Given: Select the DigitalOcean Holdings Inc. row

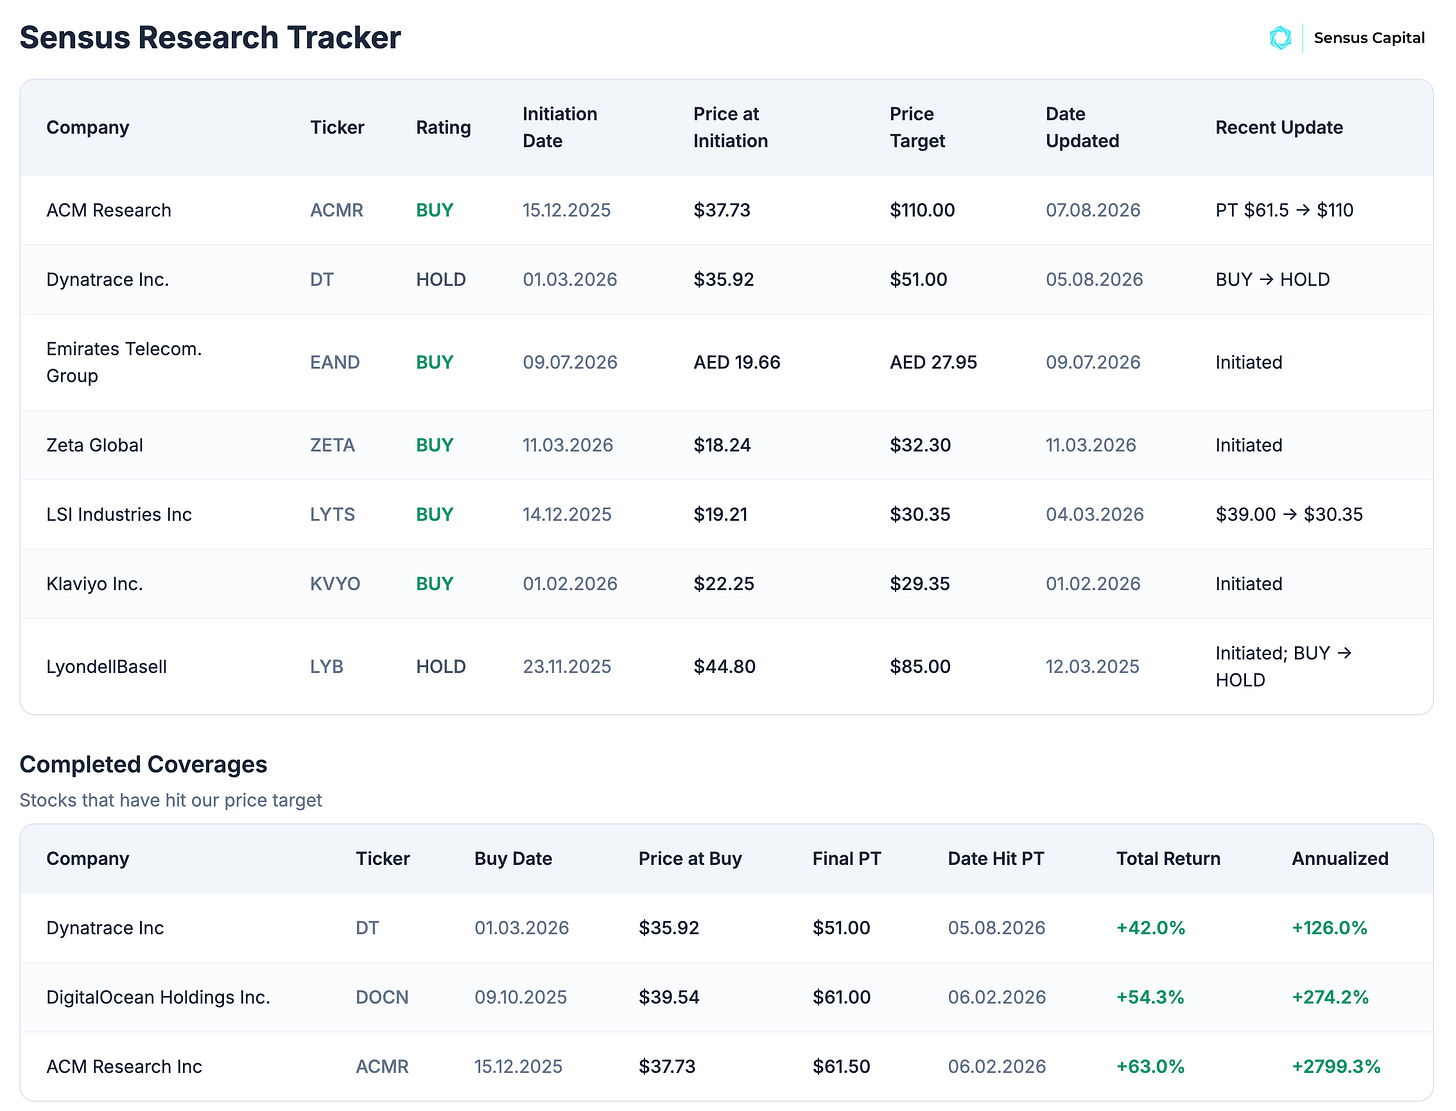Looking at the screenshot, I should pyautogui.click(x=727, y=997).
